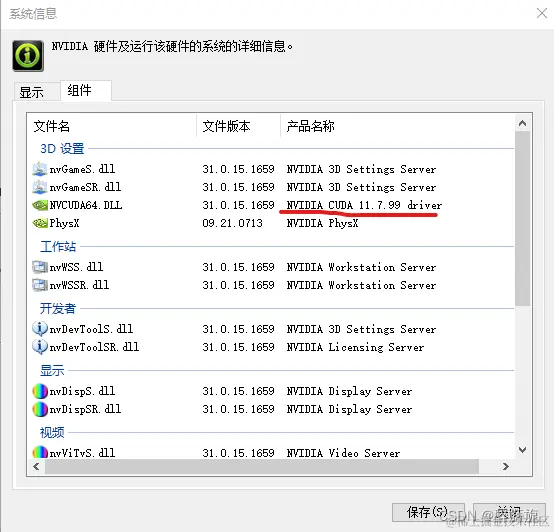Click the vertical scrollbar up arrow

[523, 123]
